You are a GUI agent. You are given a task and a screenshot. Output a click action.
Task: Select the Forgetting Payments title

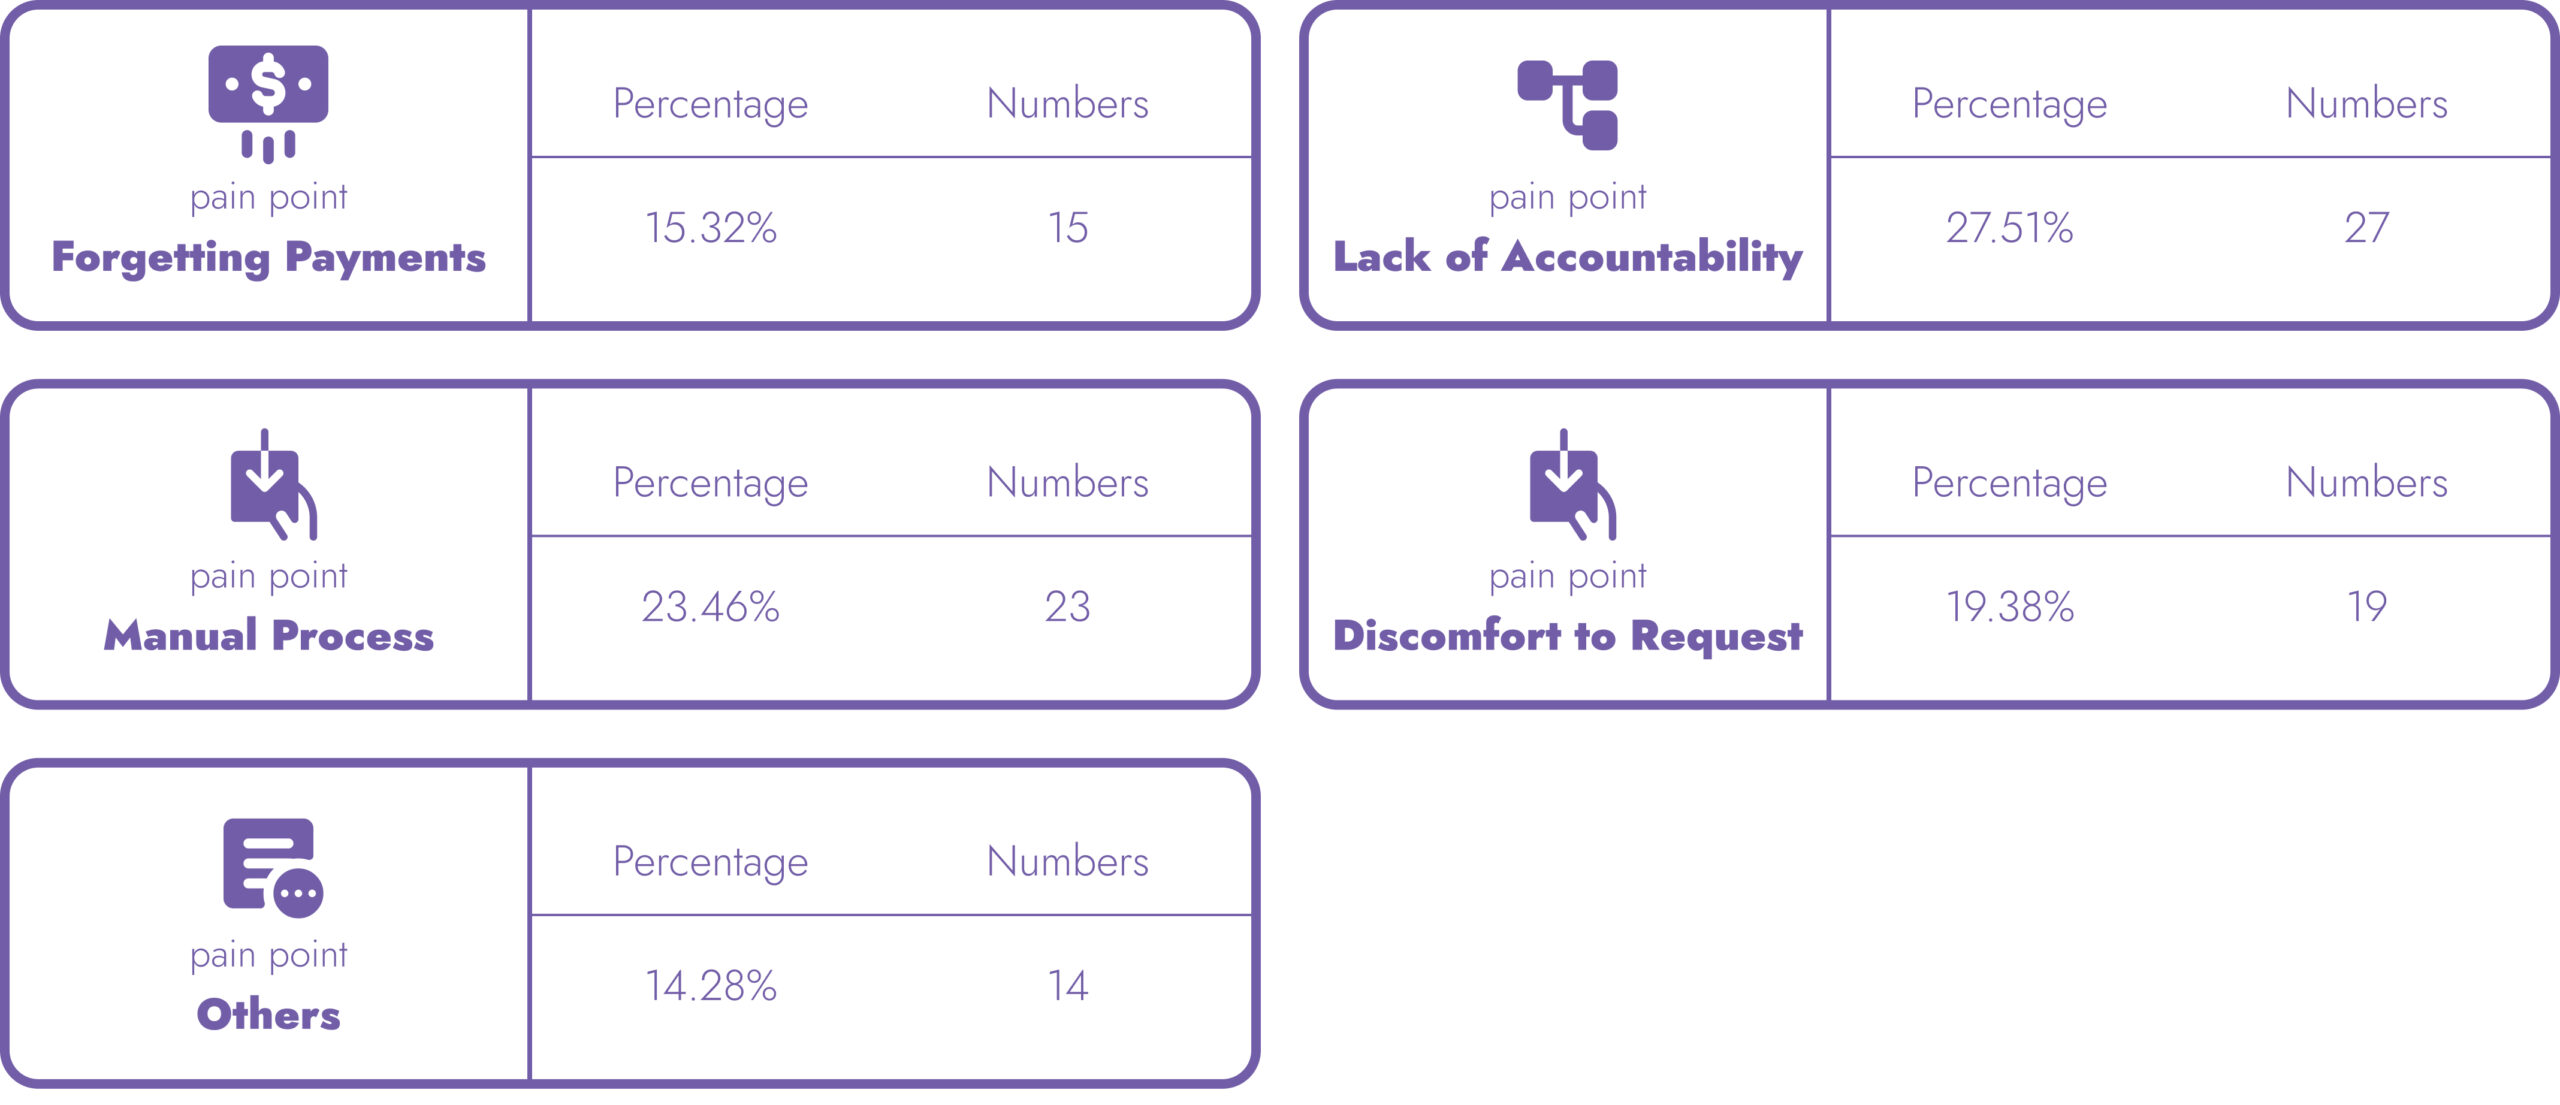(x=268, y=257)
